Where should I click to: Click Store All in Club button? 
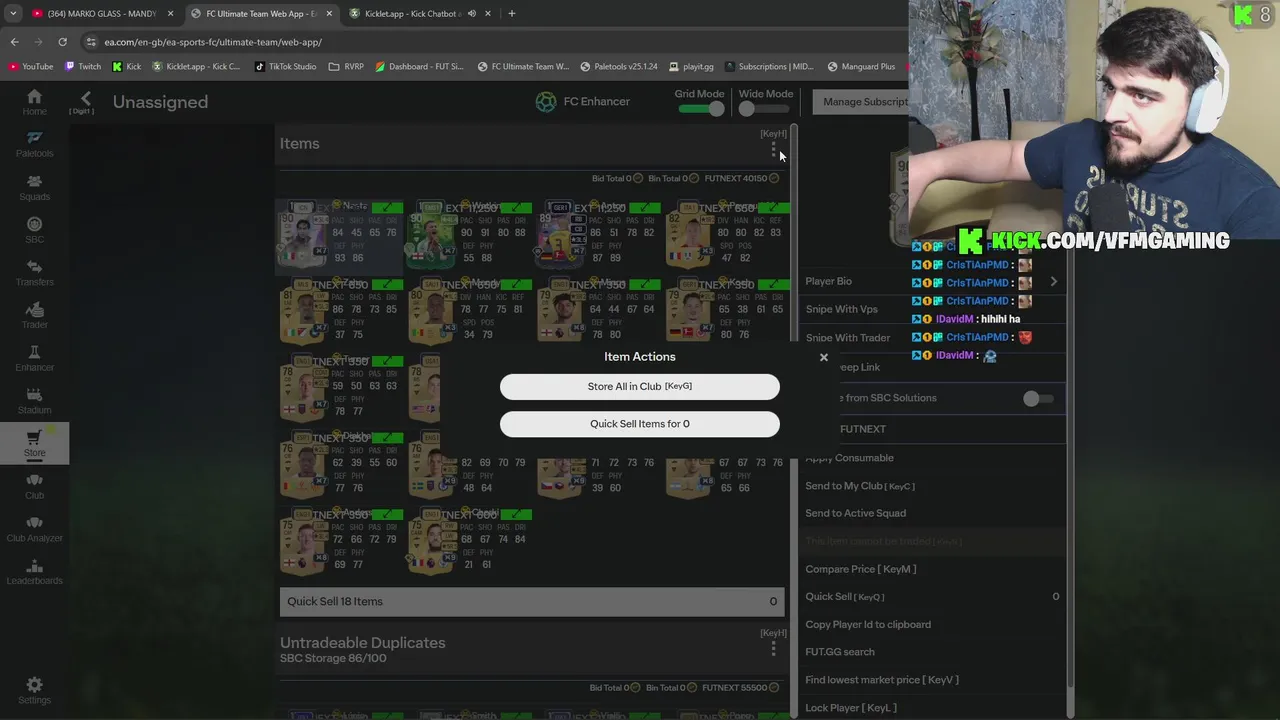[x=640, y=386]
